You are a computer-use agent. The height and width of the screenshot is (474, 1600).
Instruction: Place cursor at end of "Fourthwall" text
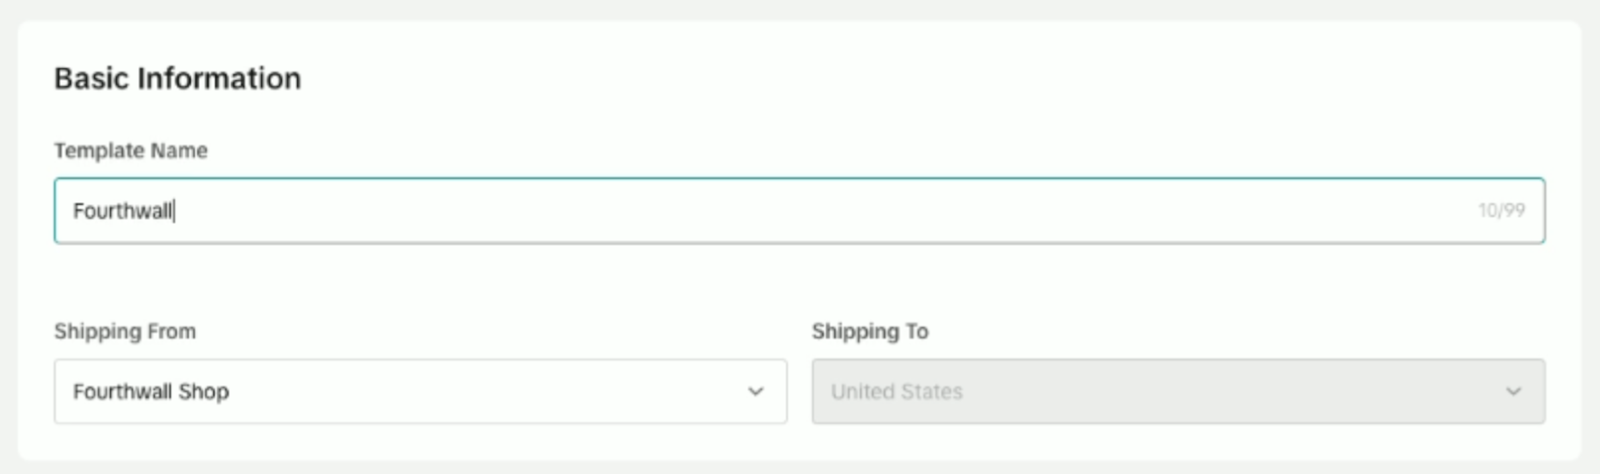175,210
